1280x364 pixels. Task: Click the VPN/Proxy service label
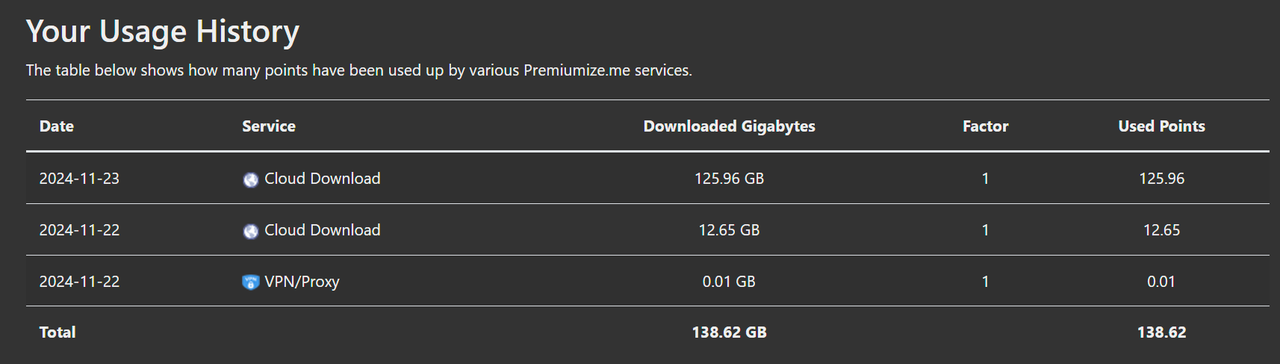pyautogui.click(x=302, y=282)
